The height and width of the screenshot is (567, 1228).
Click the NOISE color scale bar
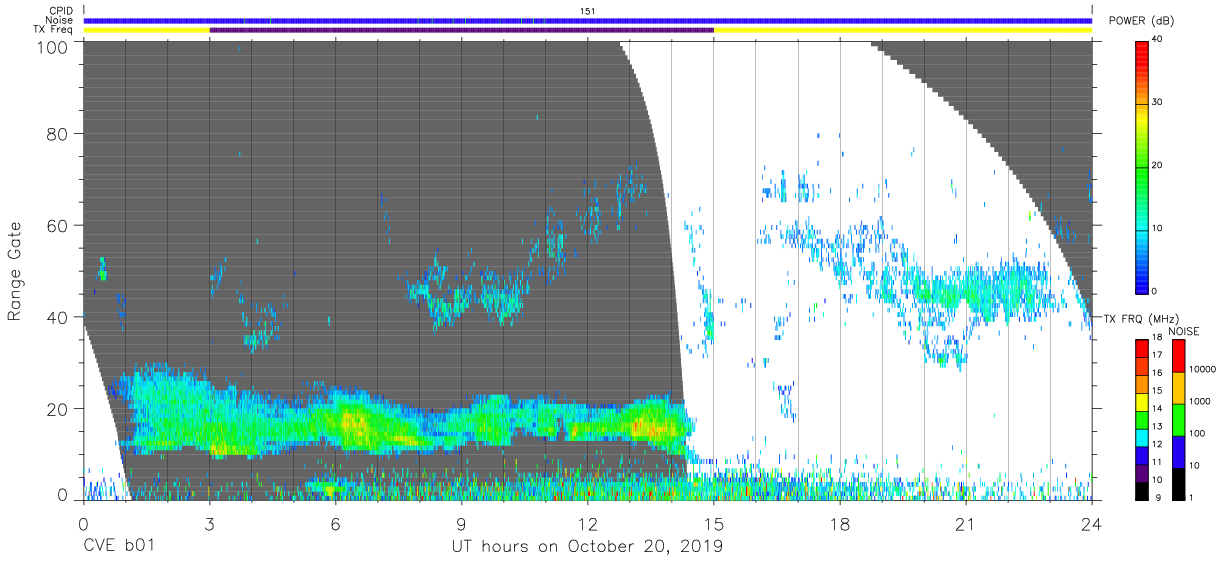click(x=1179, y=420)
